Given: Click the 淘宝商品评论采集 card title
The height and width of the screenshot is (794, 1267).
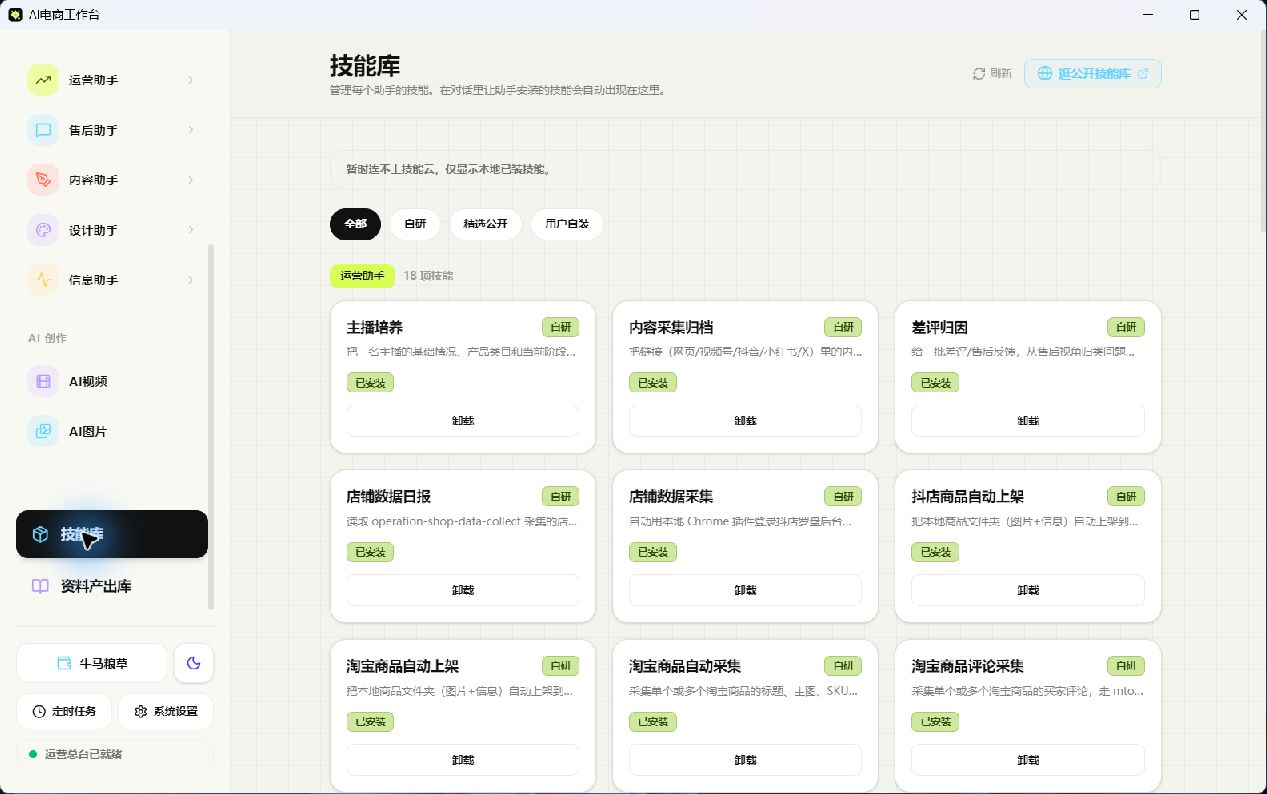Looking at the screenshot, I should pyautogui.click(x=967, y=666).
